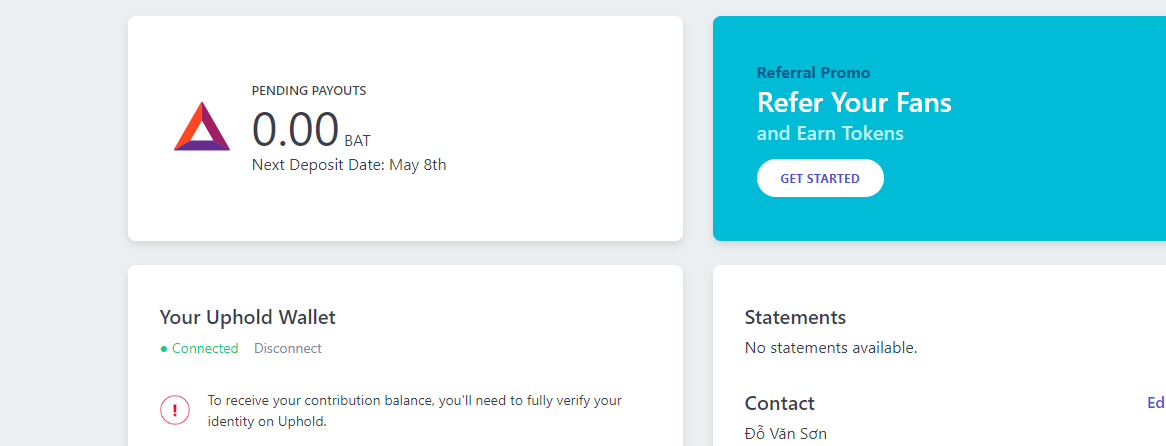Click the green Connected status dot
Image resolution: width=1166 pixels, height=446 pixels.
coord(164,349)
